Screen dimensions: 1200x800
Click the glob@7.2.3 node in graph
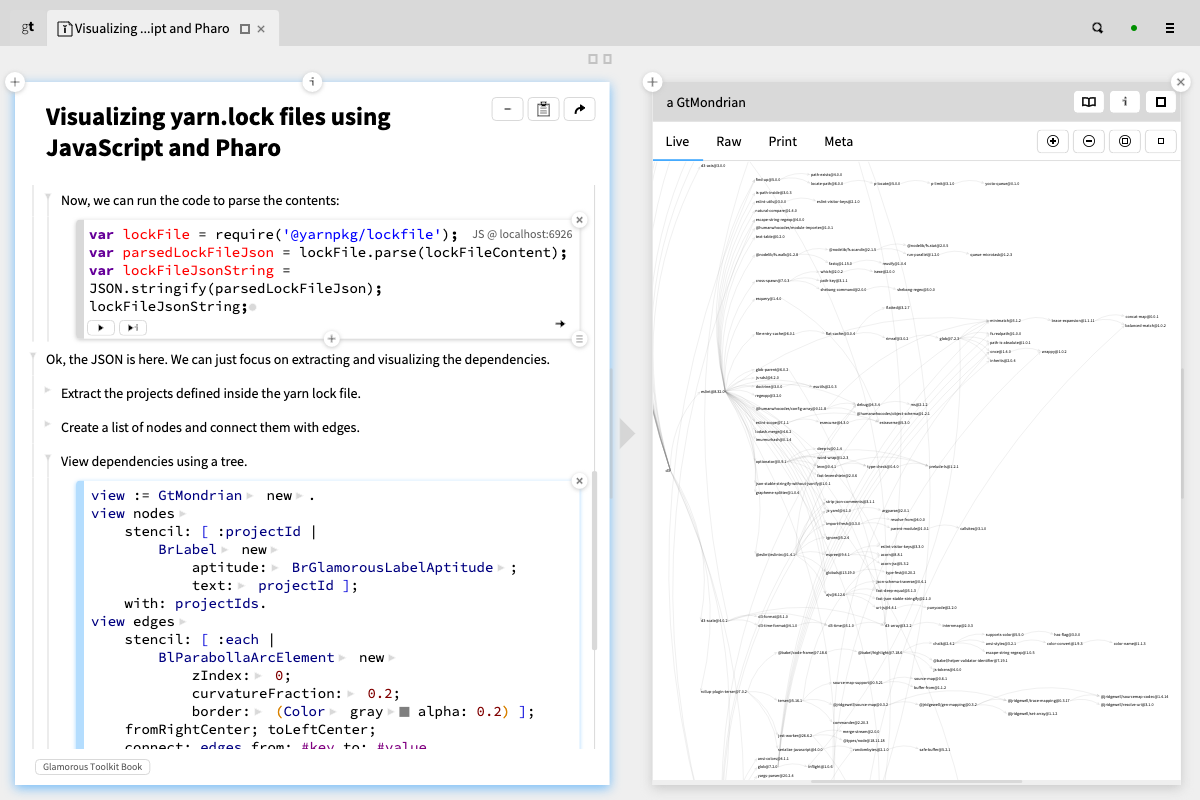(x=949, y=339)
